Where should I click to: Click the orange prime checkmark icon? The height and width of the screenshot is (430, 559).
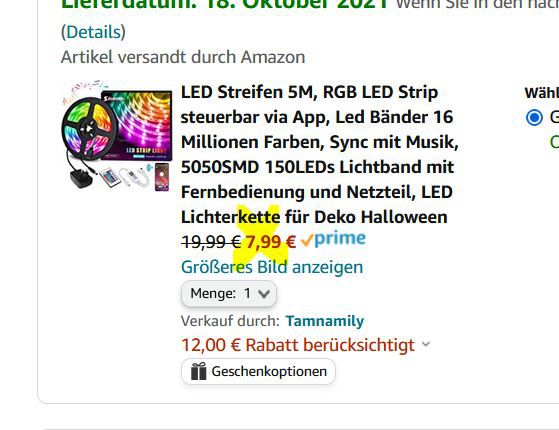click(307, 241)
